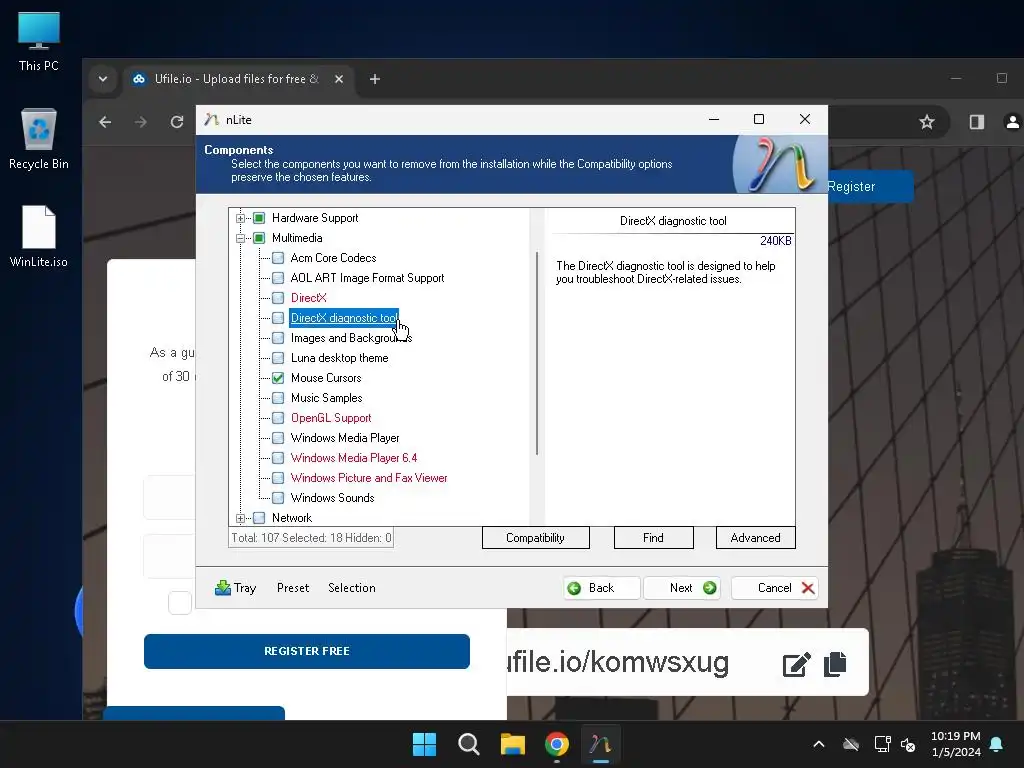The height and width of the screenshot is (768, 1024).
Task: Toggle Windows Sounds checkbox
Action: pos(278,498)
